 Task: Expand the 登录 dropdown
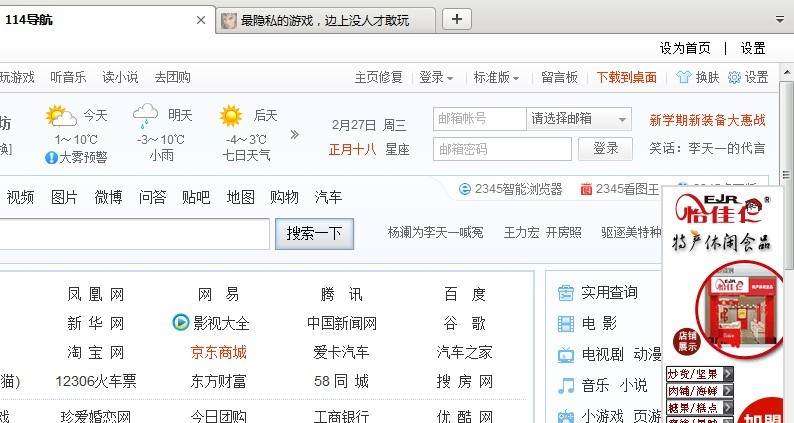point(436,77)
